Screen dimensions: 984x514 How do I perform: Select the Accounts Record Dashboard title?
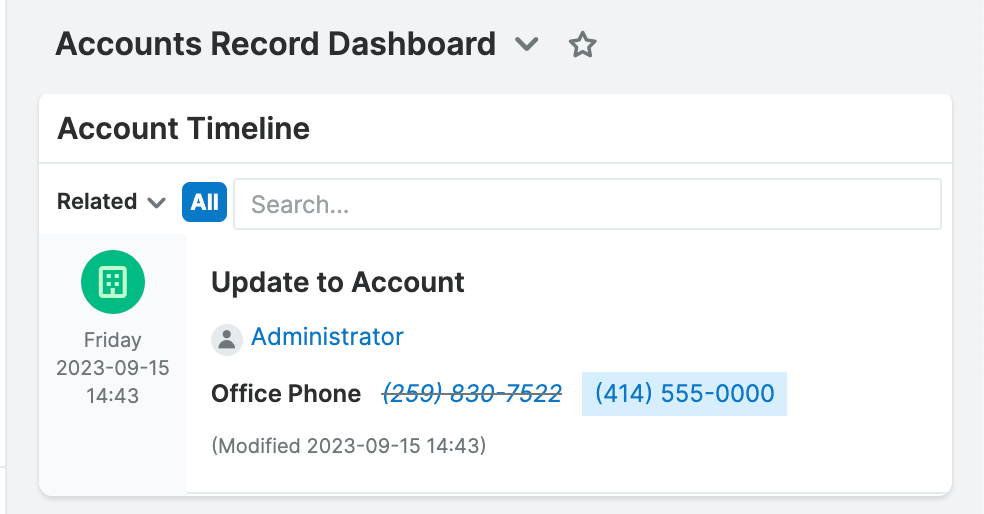[275, 44]
